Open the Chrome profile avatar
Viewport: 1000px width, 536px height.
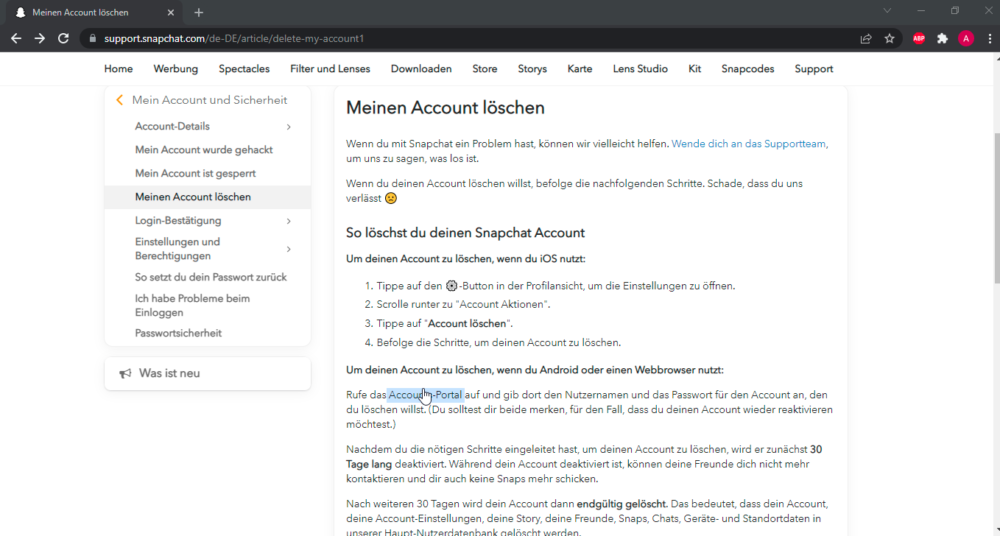point(966,38)
